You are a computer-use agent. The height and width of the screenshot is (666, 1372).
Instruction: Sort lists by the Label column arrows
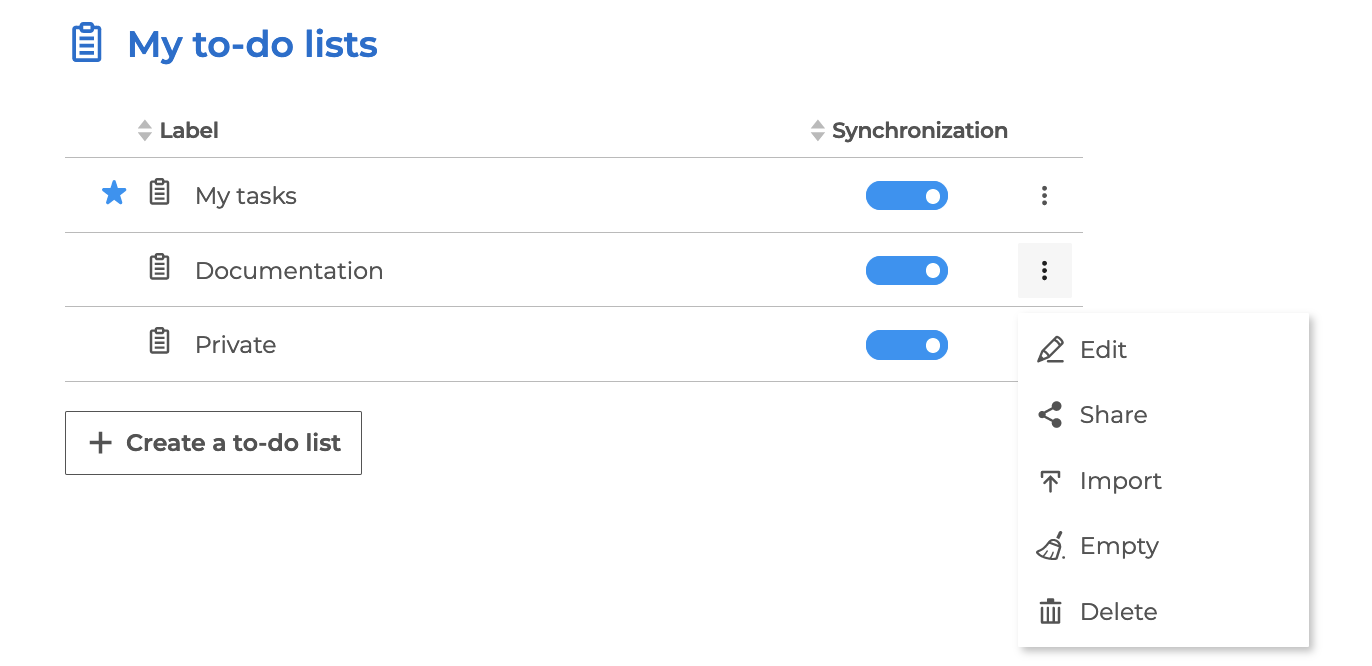click(145, 131)
